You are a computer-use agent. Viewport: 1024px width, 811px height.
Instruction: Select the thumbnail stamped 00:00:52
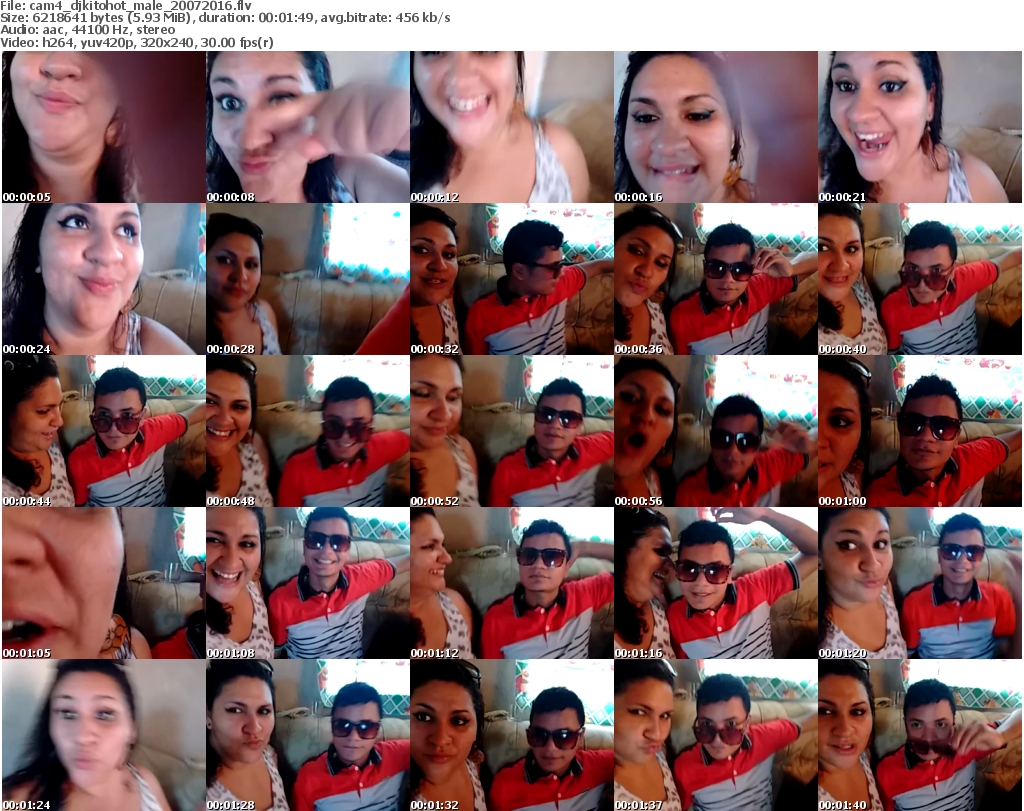512,431
